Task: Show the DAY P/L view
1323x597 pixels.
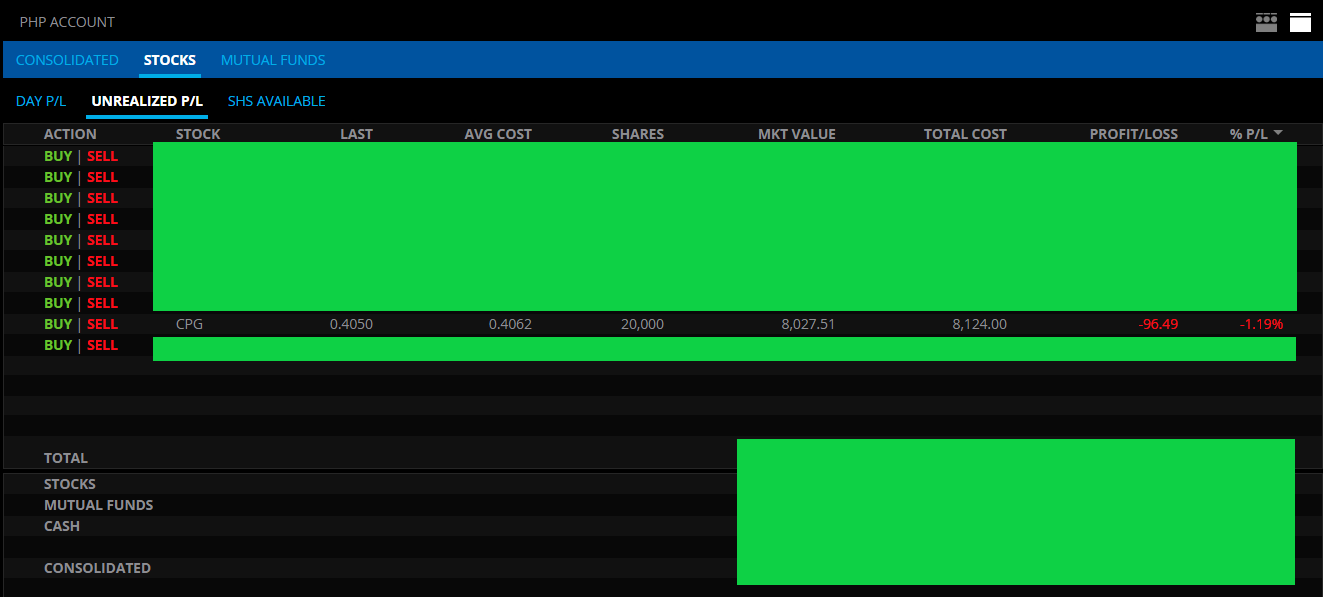Action: [x=41, y=101]
